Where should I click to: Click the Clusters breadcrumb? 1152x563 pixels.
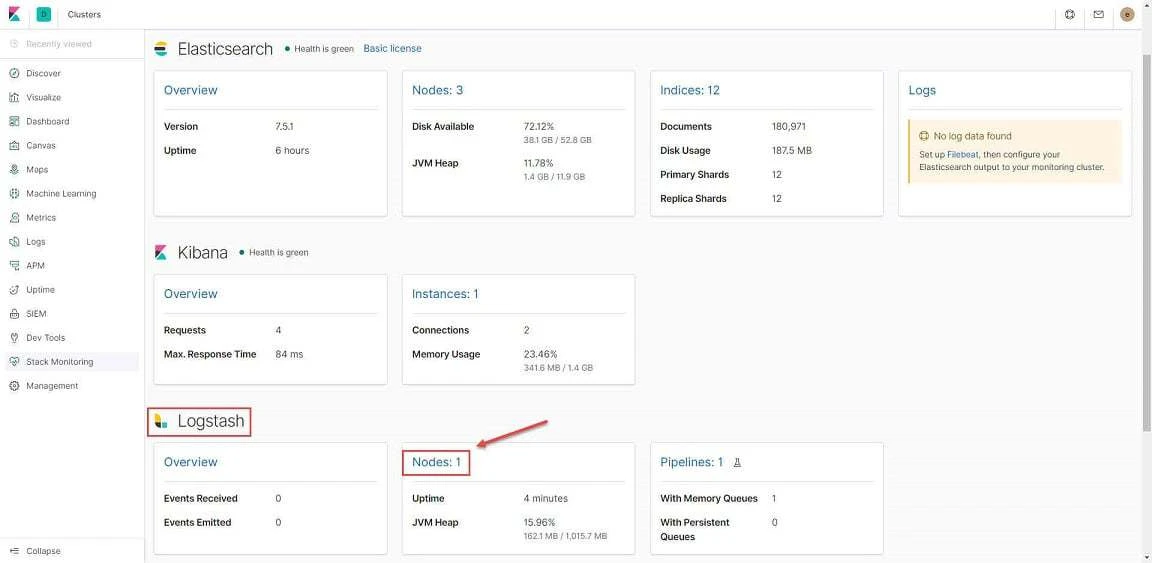click(x=84, y=15)
